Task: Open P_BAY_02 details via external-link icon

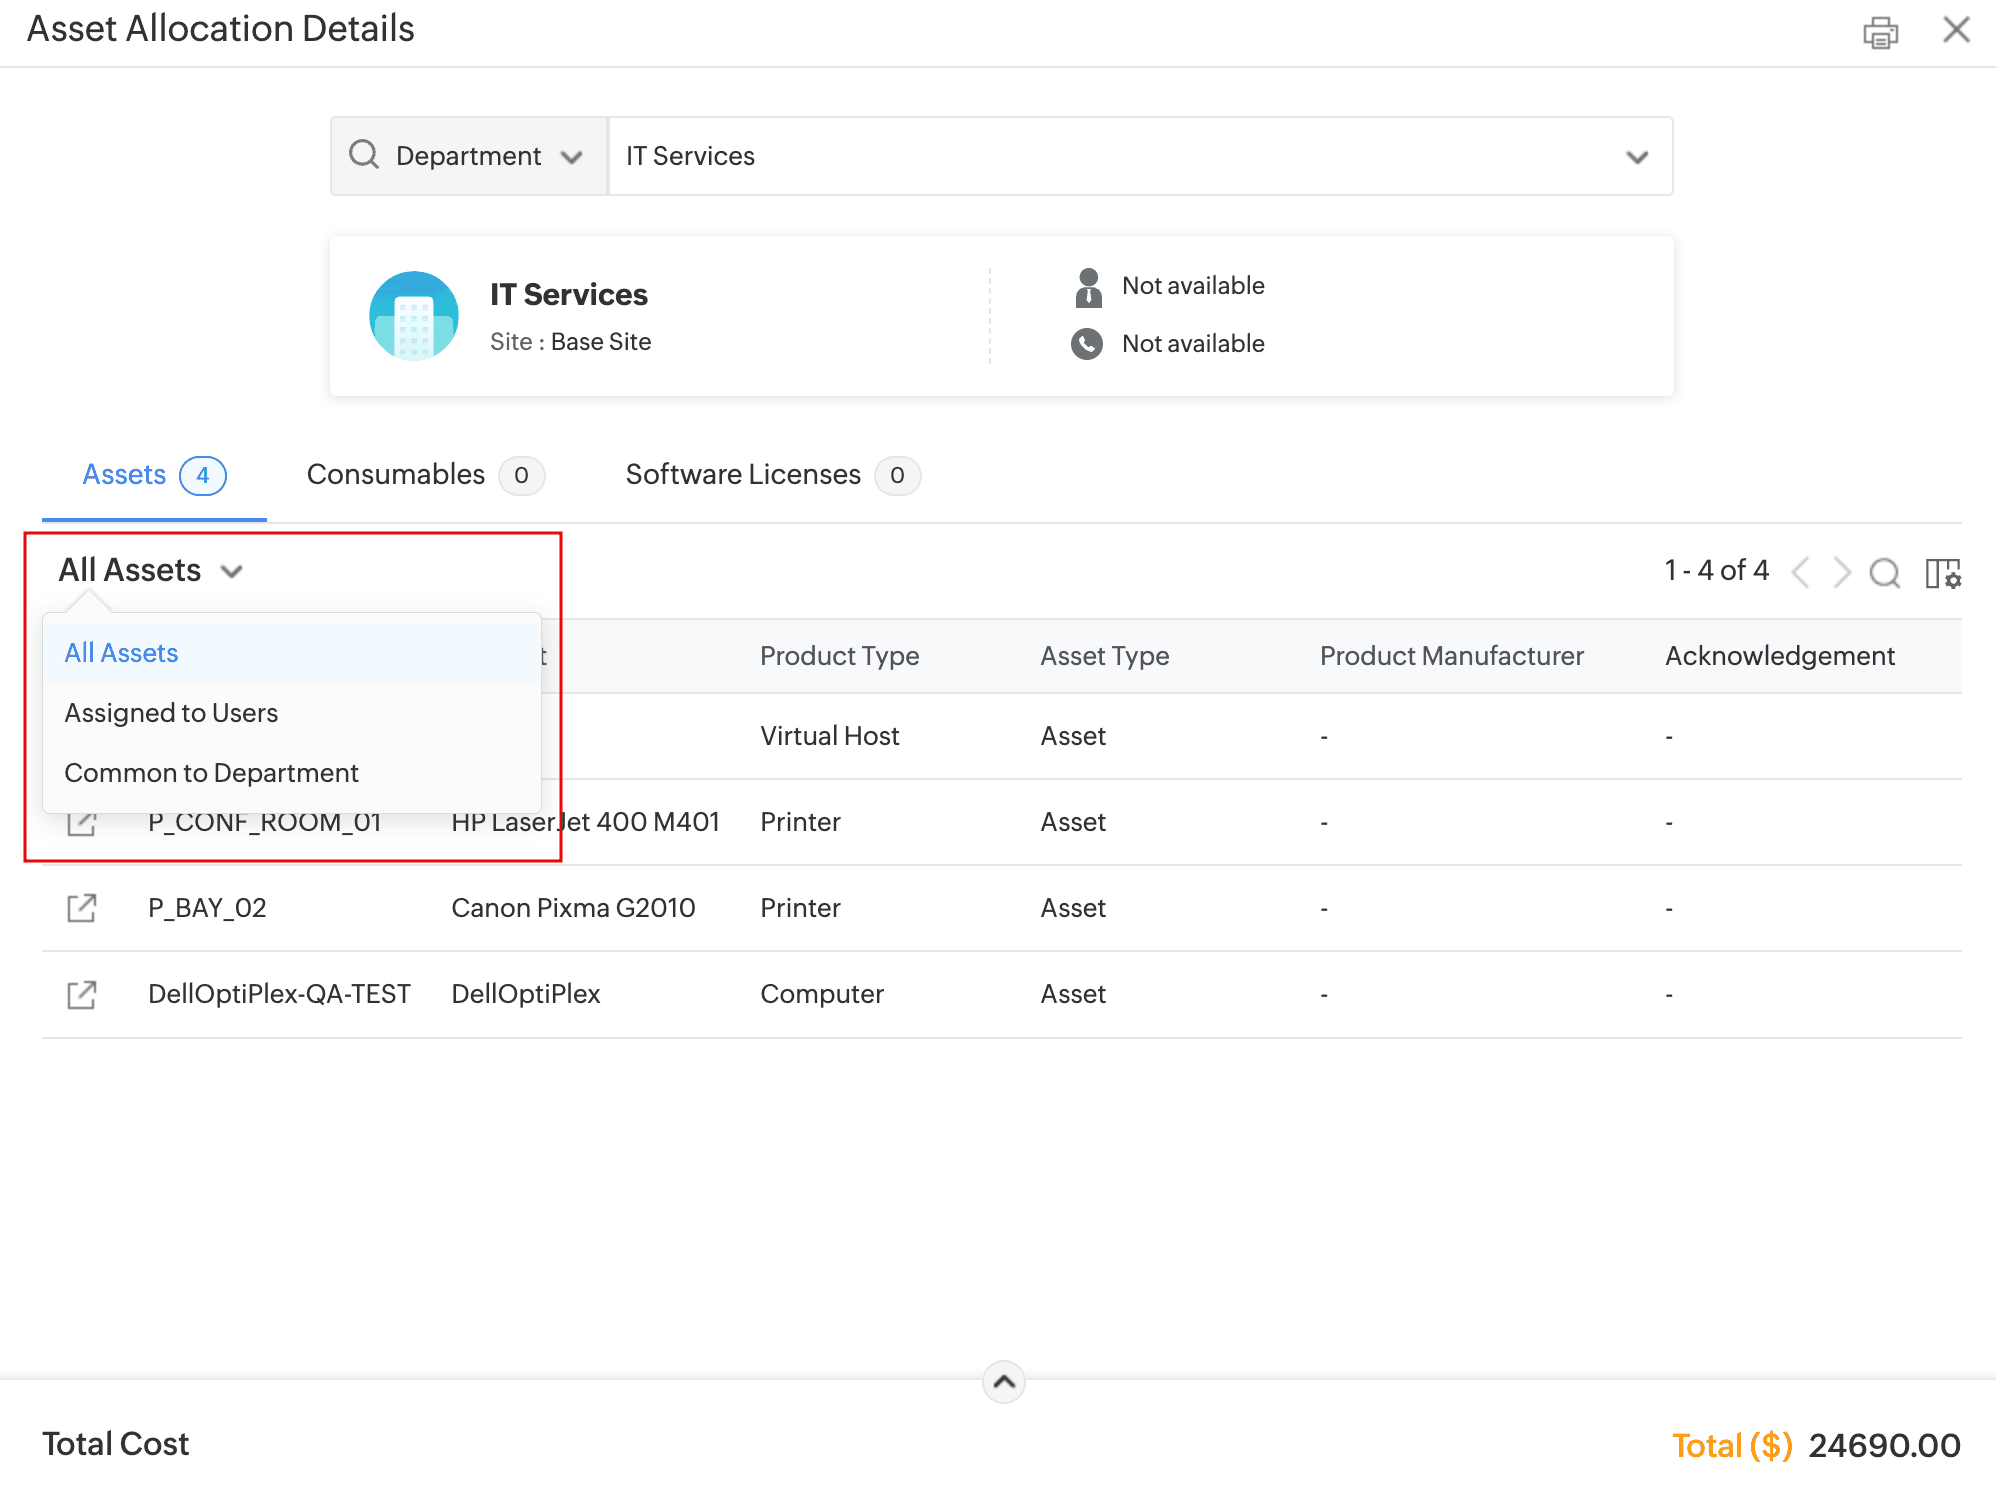Action: 81,908
